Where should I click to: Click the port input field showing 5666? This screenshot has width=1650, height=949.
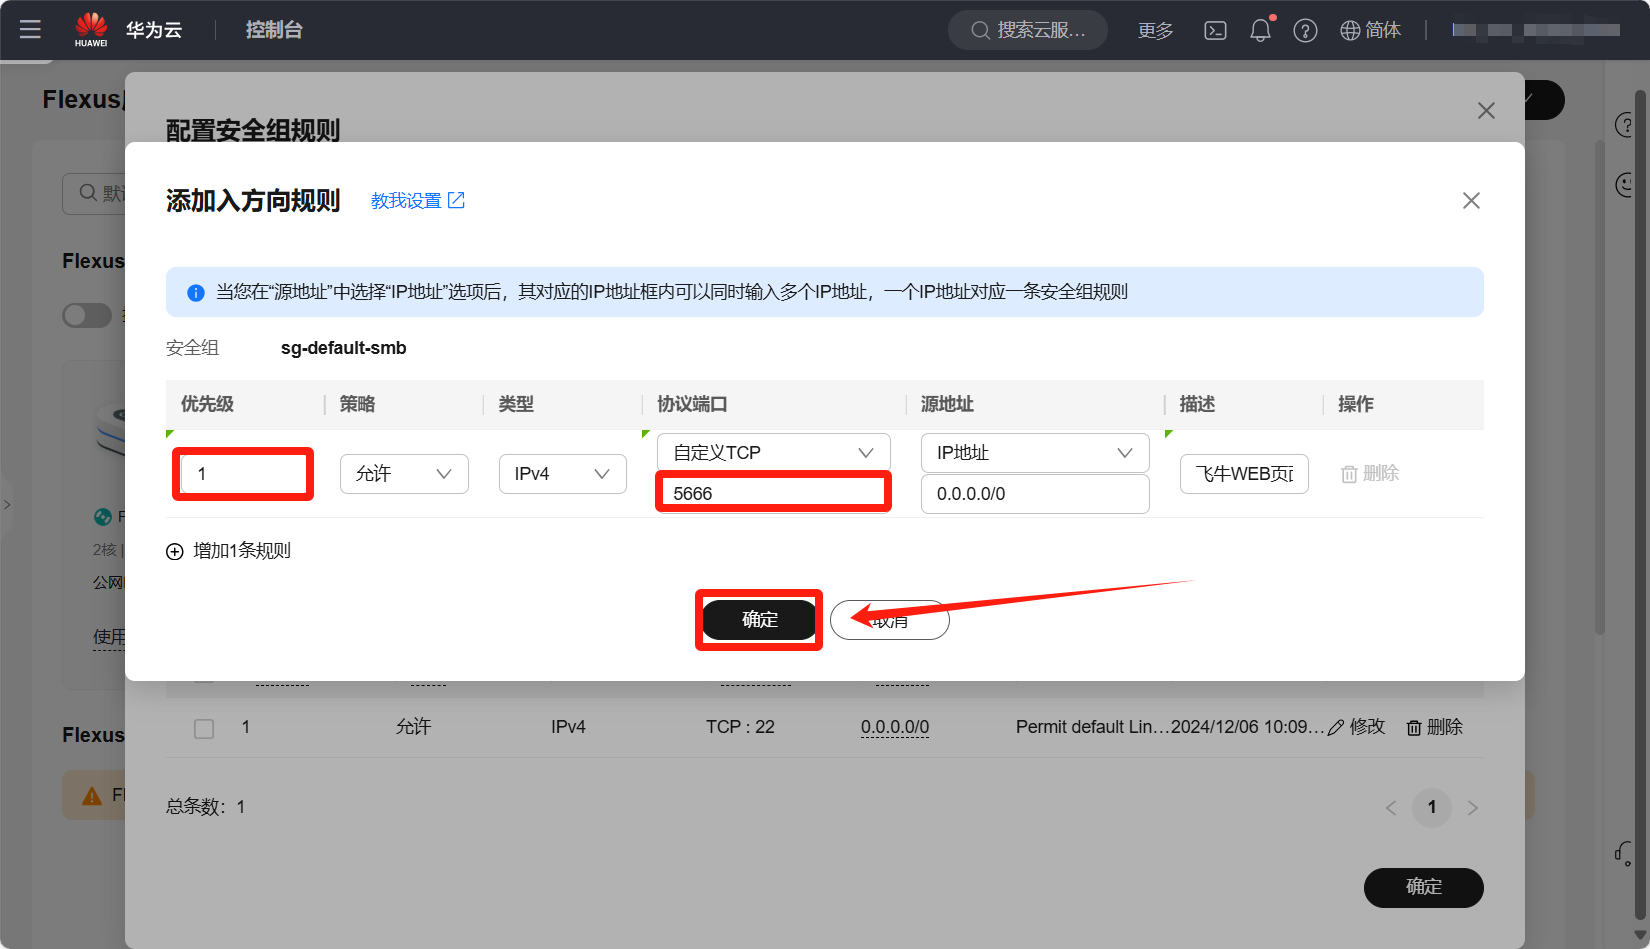click(773, 493)
